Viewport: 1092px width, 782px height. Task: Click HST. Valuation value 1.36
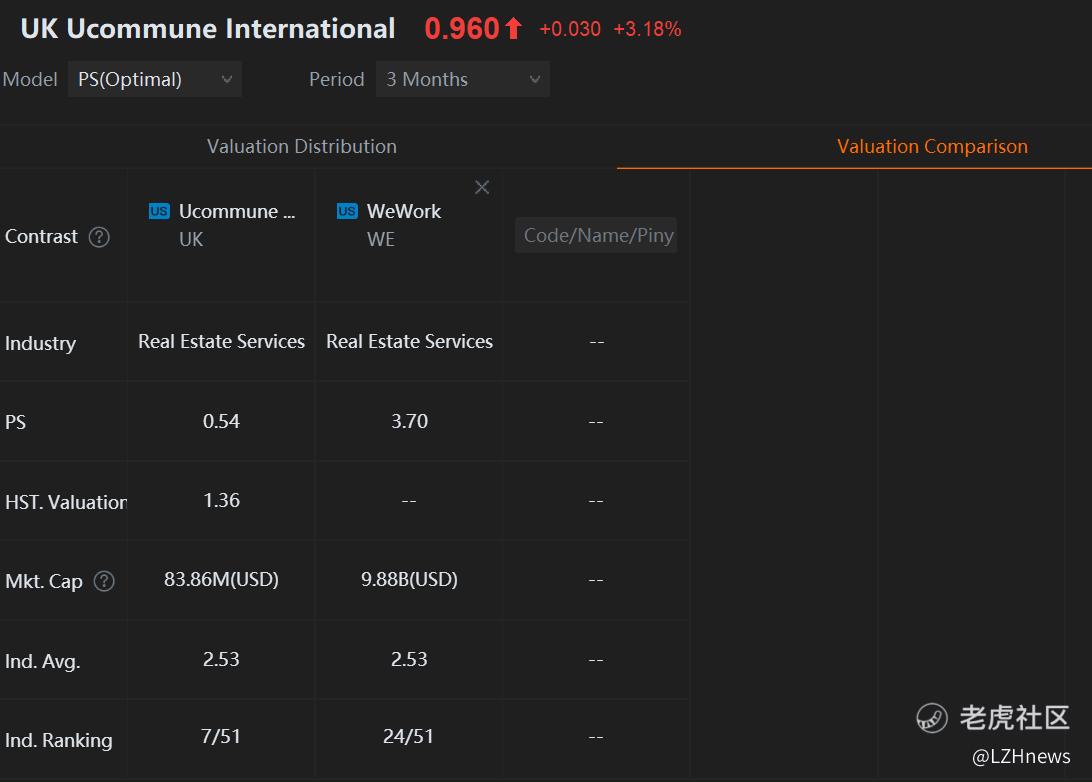(x=221, y=501)
